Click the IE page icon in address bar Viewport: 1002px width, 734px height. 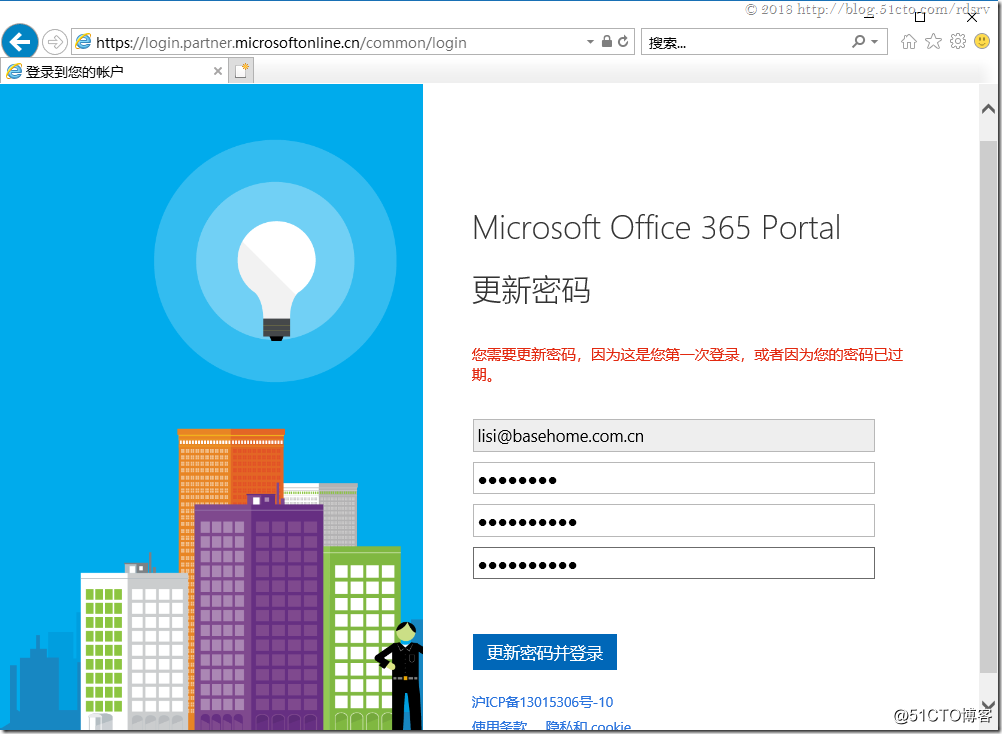84,42
